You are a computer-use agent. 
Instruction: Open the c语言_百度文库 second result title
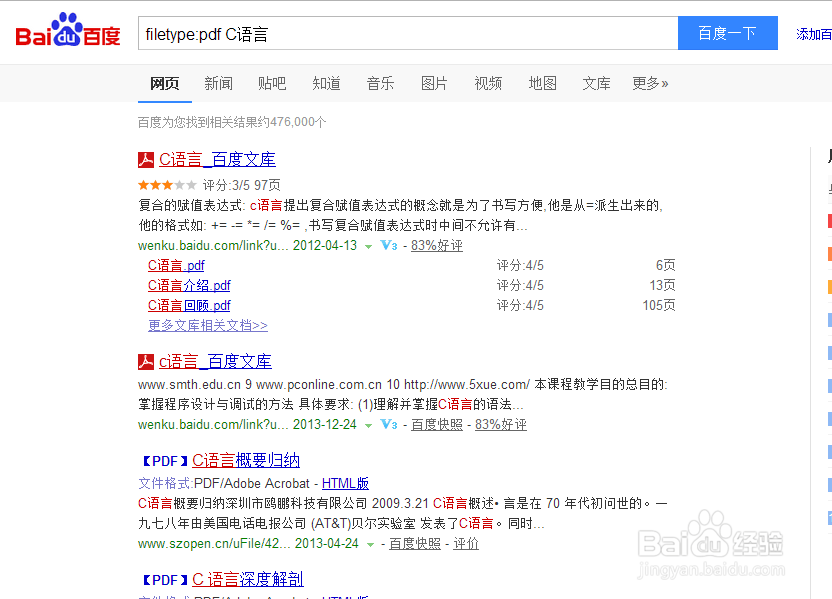[215, 361]
